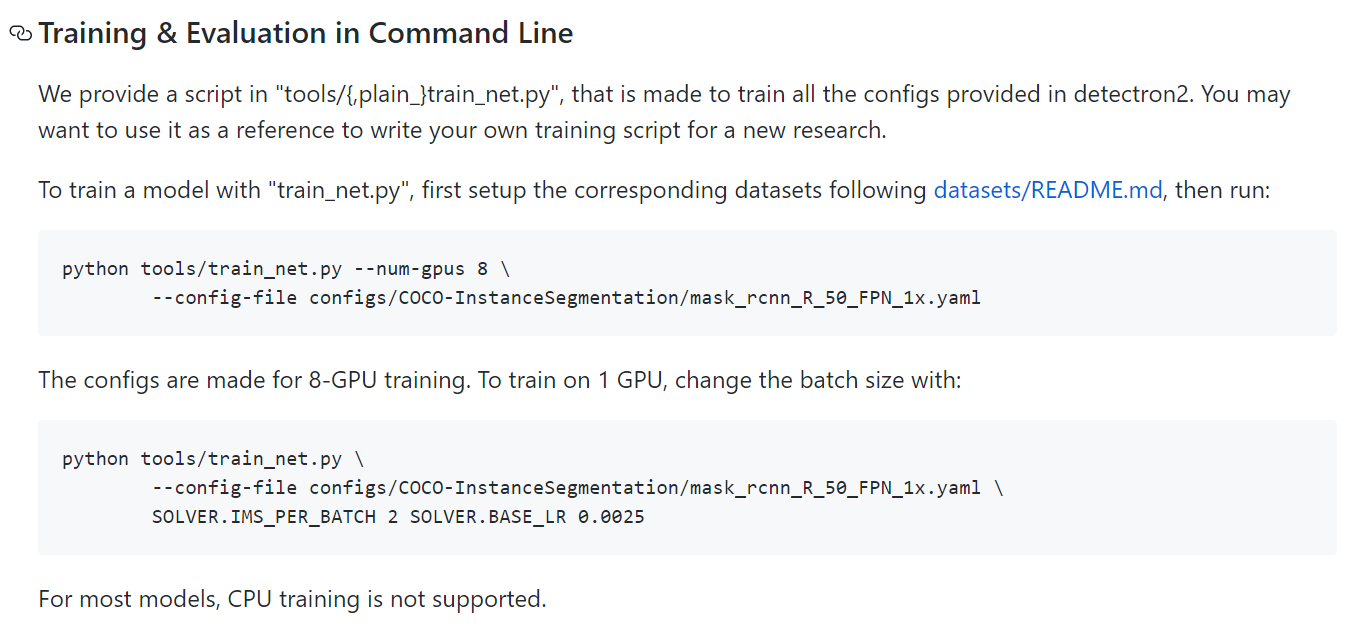Screen dimensions: 1350x628
Task: Click the 0.0025 learning rate value
Action: click(x=611, y=517)
